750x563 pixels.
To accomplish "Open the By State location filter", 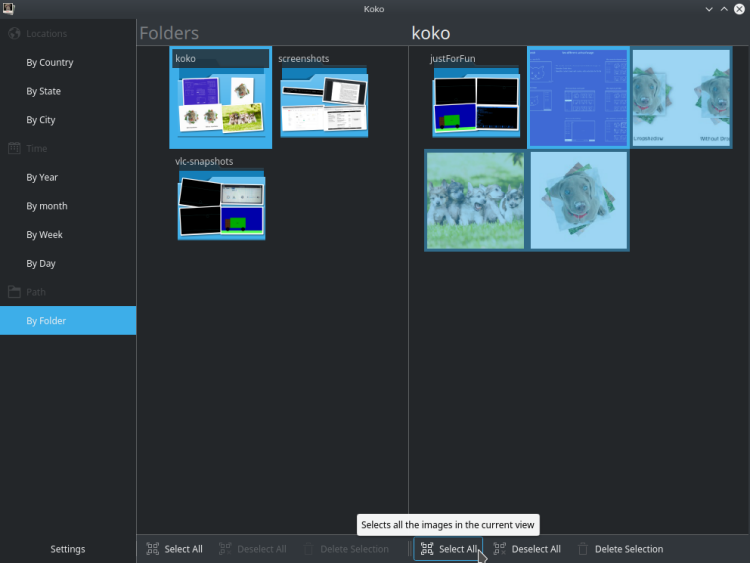I will tap(68, 91).
